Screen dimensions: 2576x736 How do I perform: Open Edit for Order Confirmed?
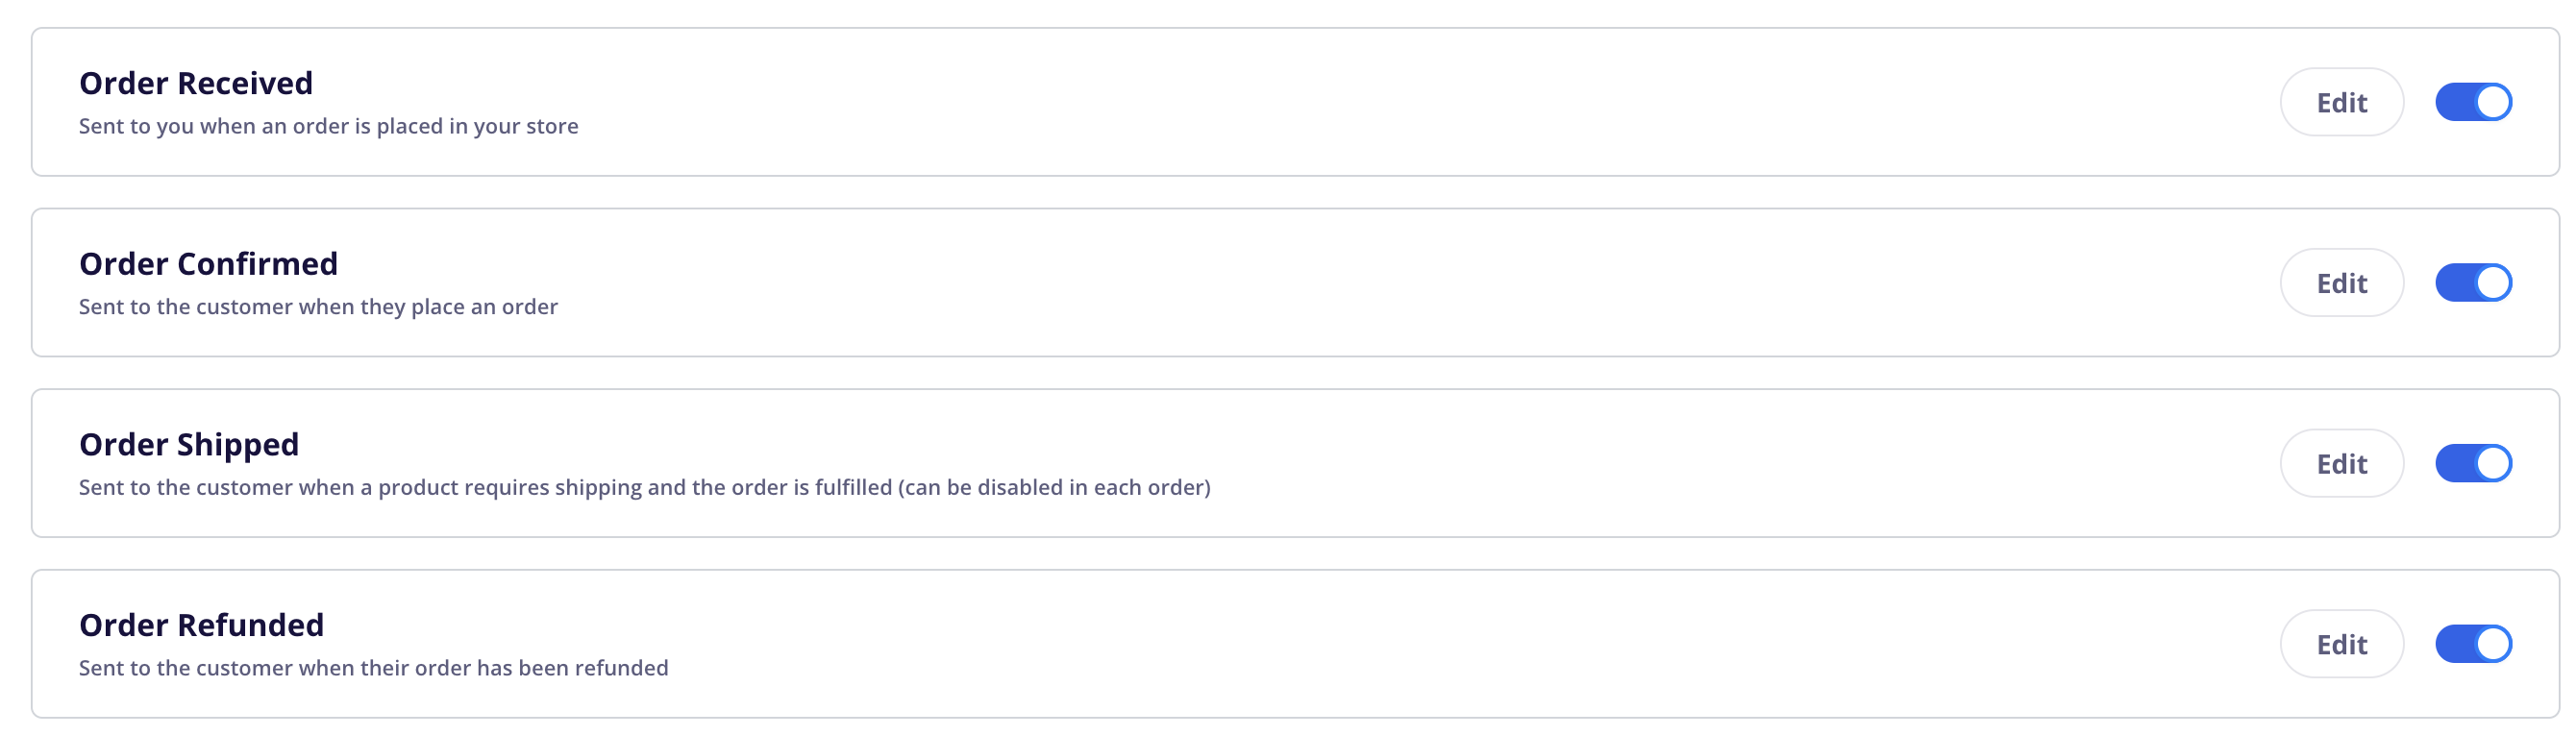2341,283
